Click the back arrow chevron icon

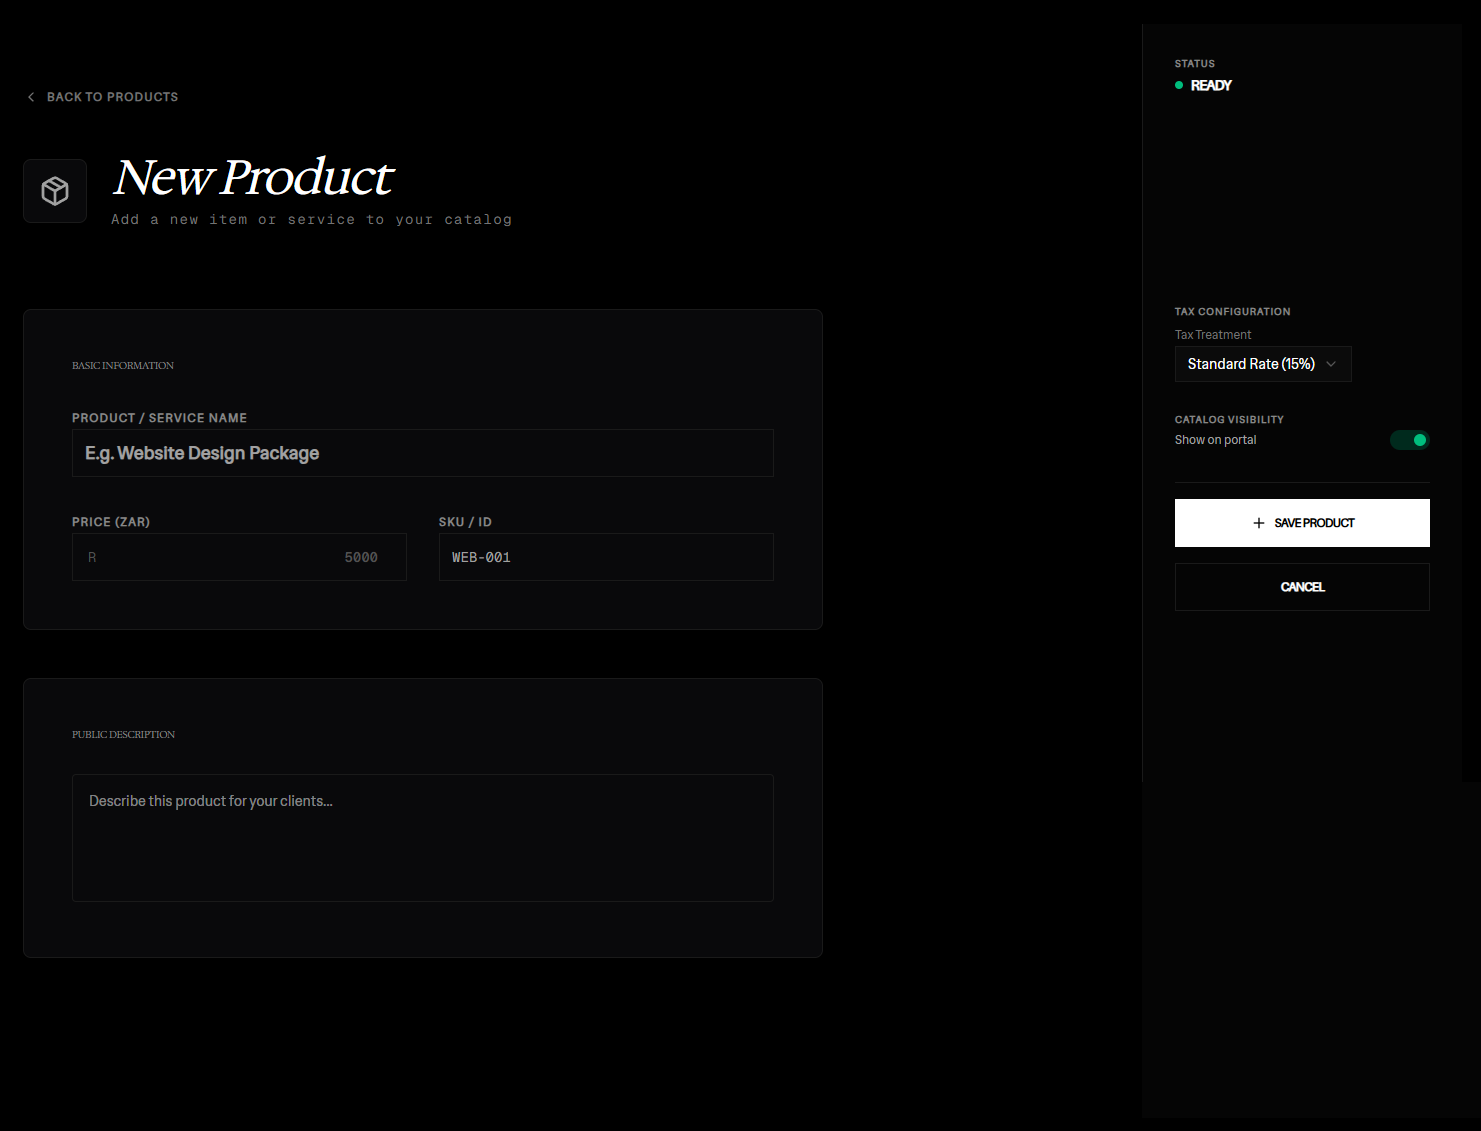click(31, 97)
